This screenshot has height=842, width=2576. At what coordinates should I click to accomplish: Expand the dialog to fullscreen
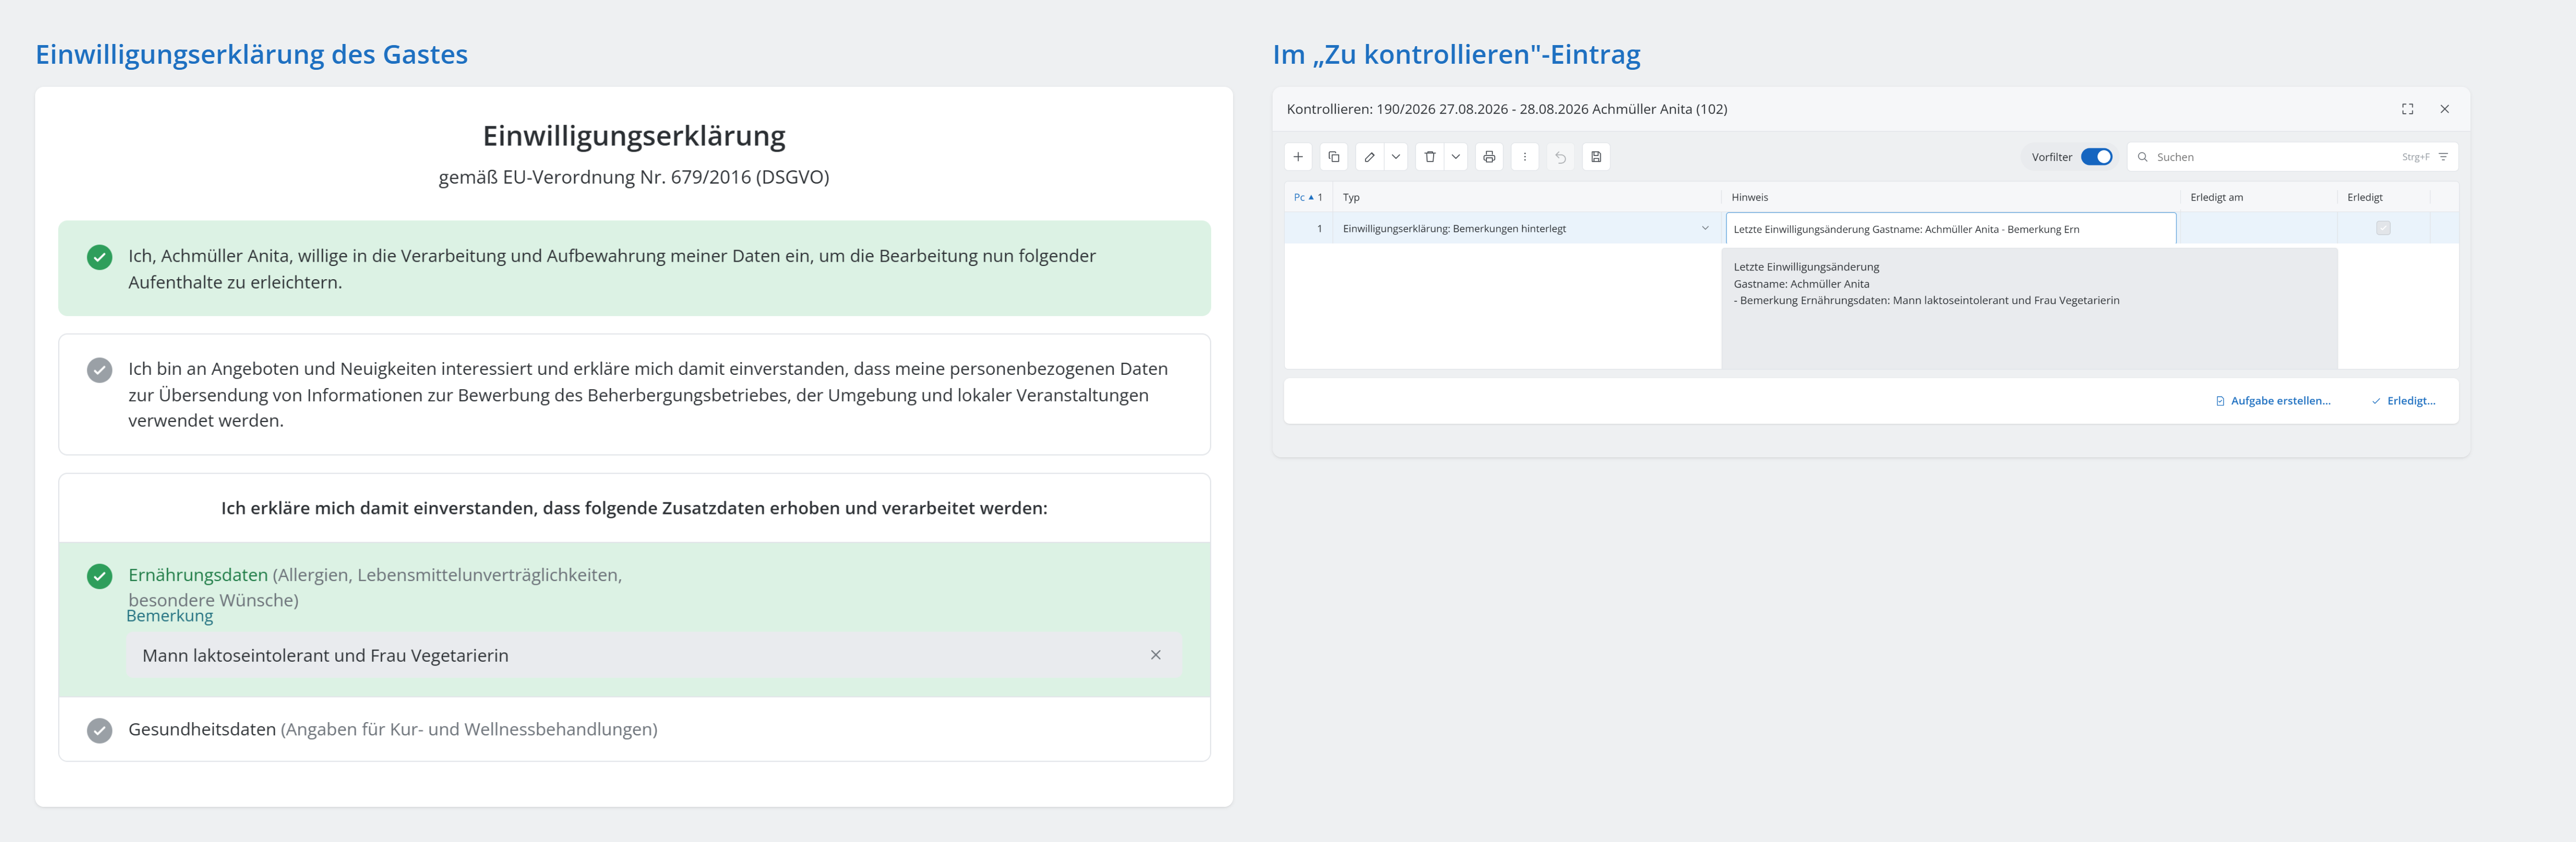click(x=2408, y=109)
